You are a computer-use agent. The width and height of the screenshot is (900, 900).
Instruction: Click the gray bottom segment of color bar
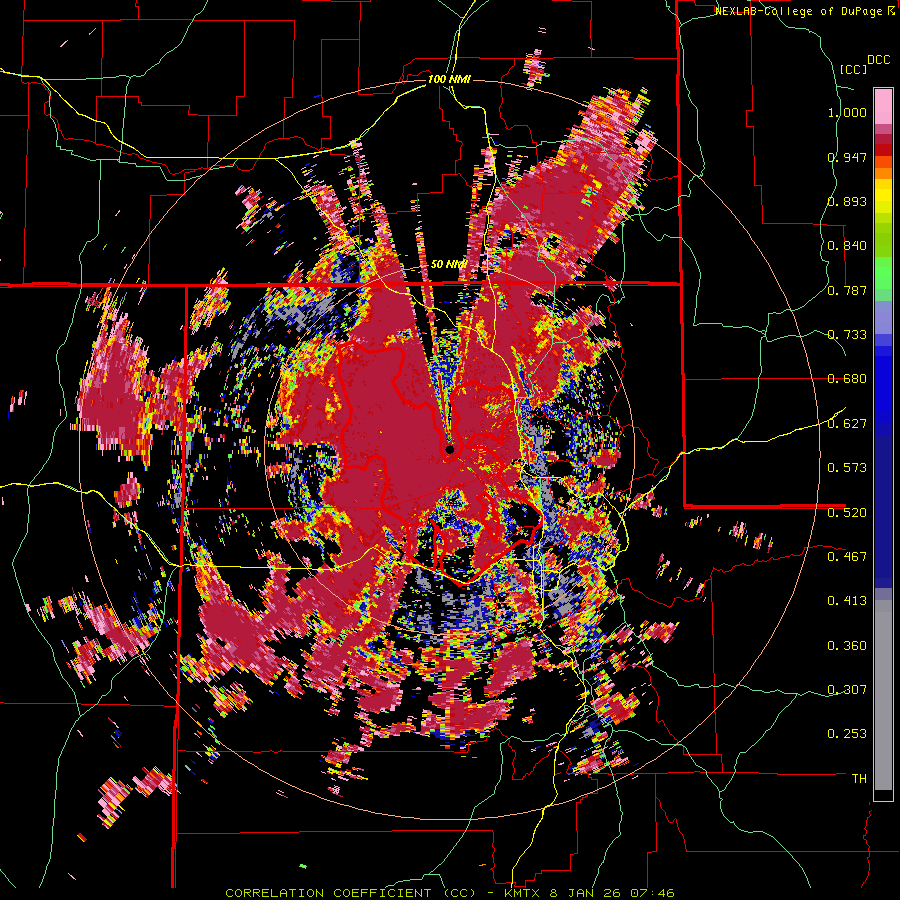883,695
